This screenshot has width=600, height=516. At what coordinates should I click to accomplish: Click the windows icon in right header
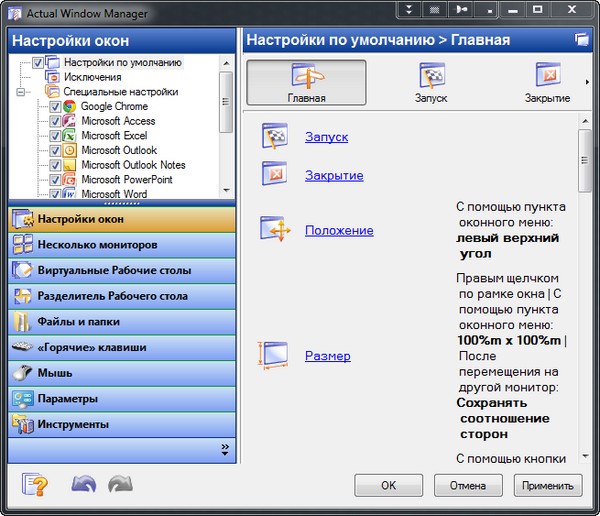[582, 39]
